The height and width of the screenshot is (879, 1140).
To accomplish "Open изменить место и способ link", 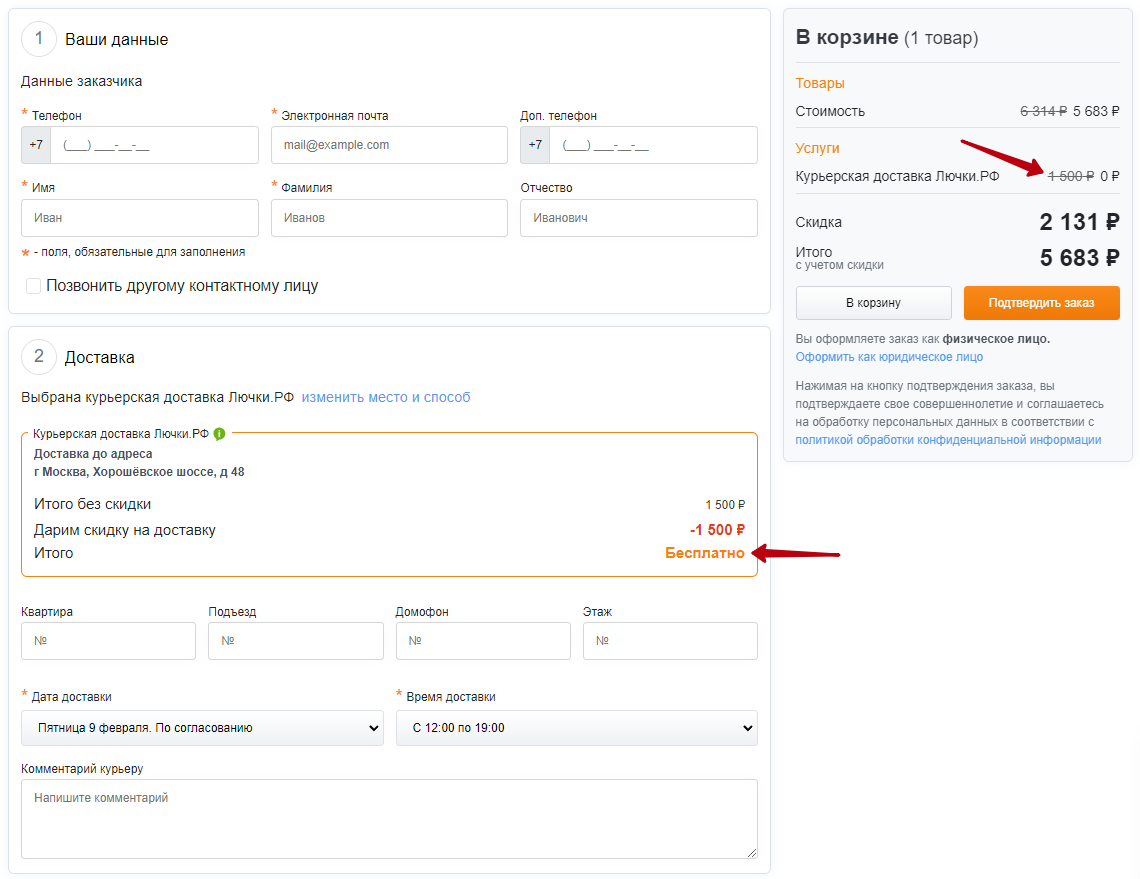I will click(x=386, y=397).
